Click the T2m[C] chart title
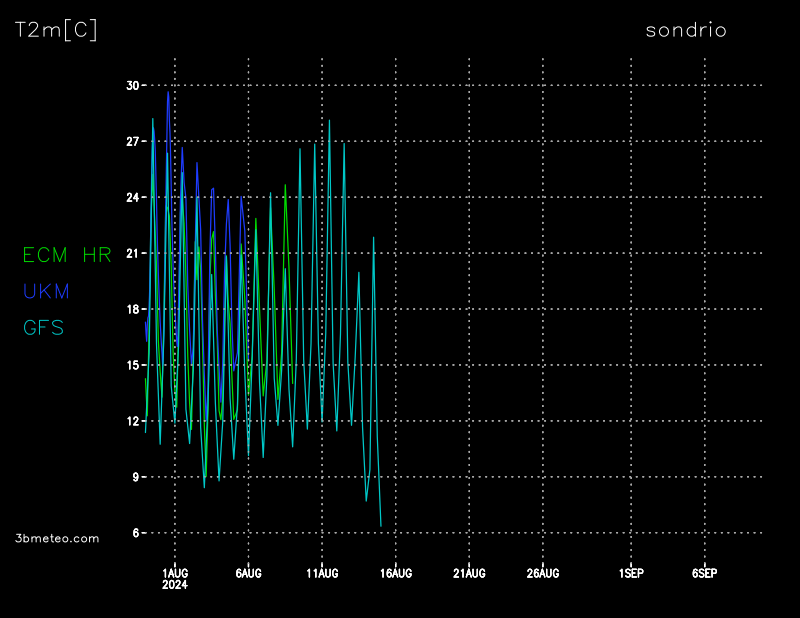Screen dimensions: 800x618 (x=56, y=30)
